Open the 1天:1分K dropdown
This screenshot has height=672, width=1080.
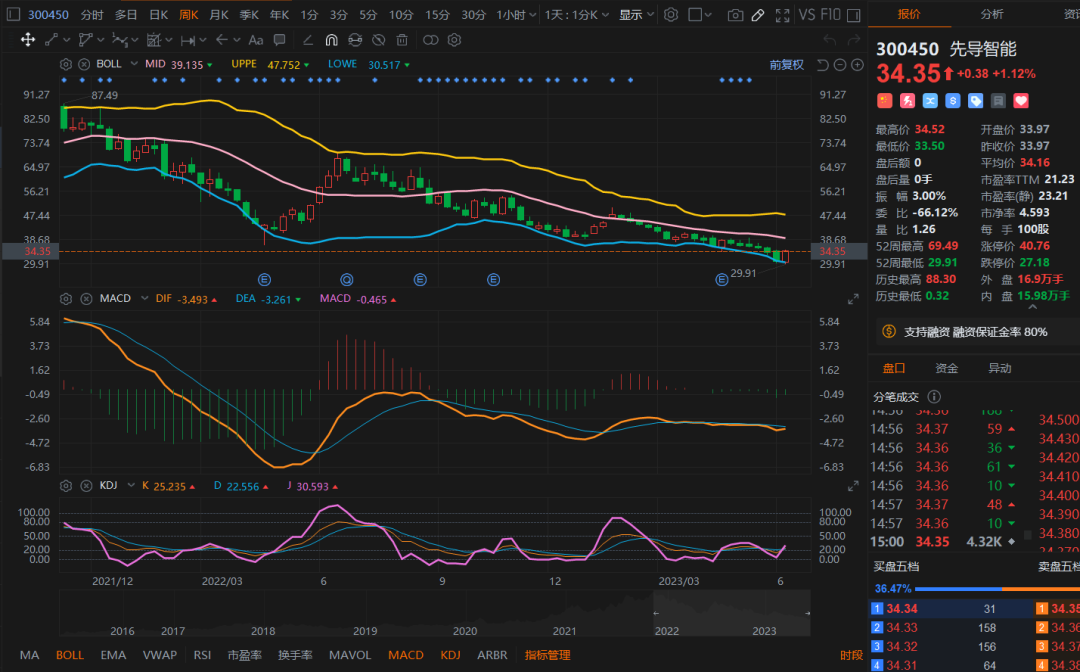[x=576, y=15]
